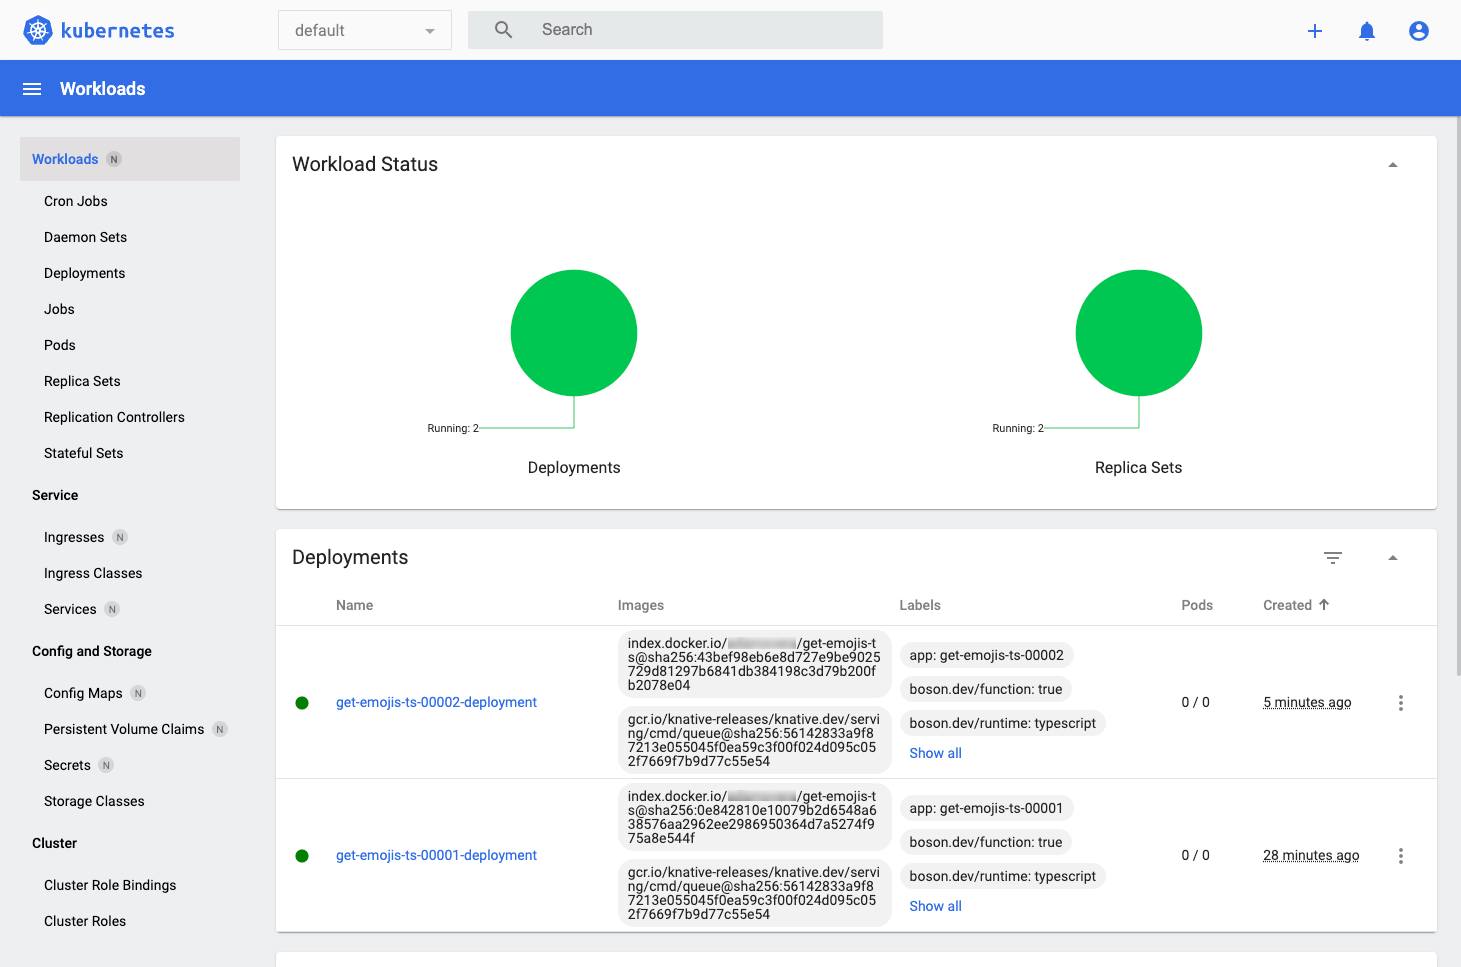The image size is (1461, 967).
Task: Toggle the sidebar hamburger menu
Action: pos(31,88)
